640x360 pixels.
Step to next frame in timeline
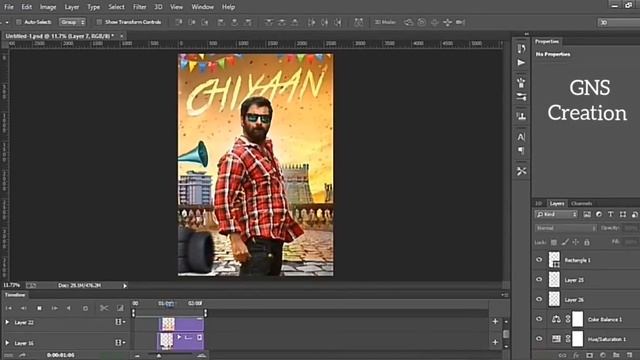coord(54,308)
